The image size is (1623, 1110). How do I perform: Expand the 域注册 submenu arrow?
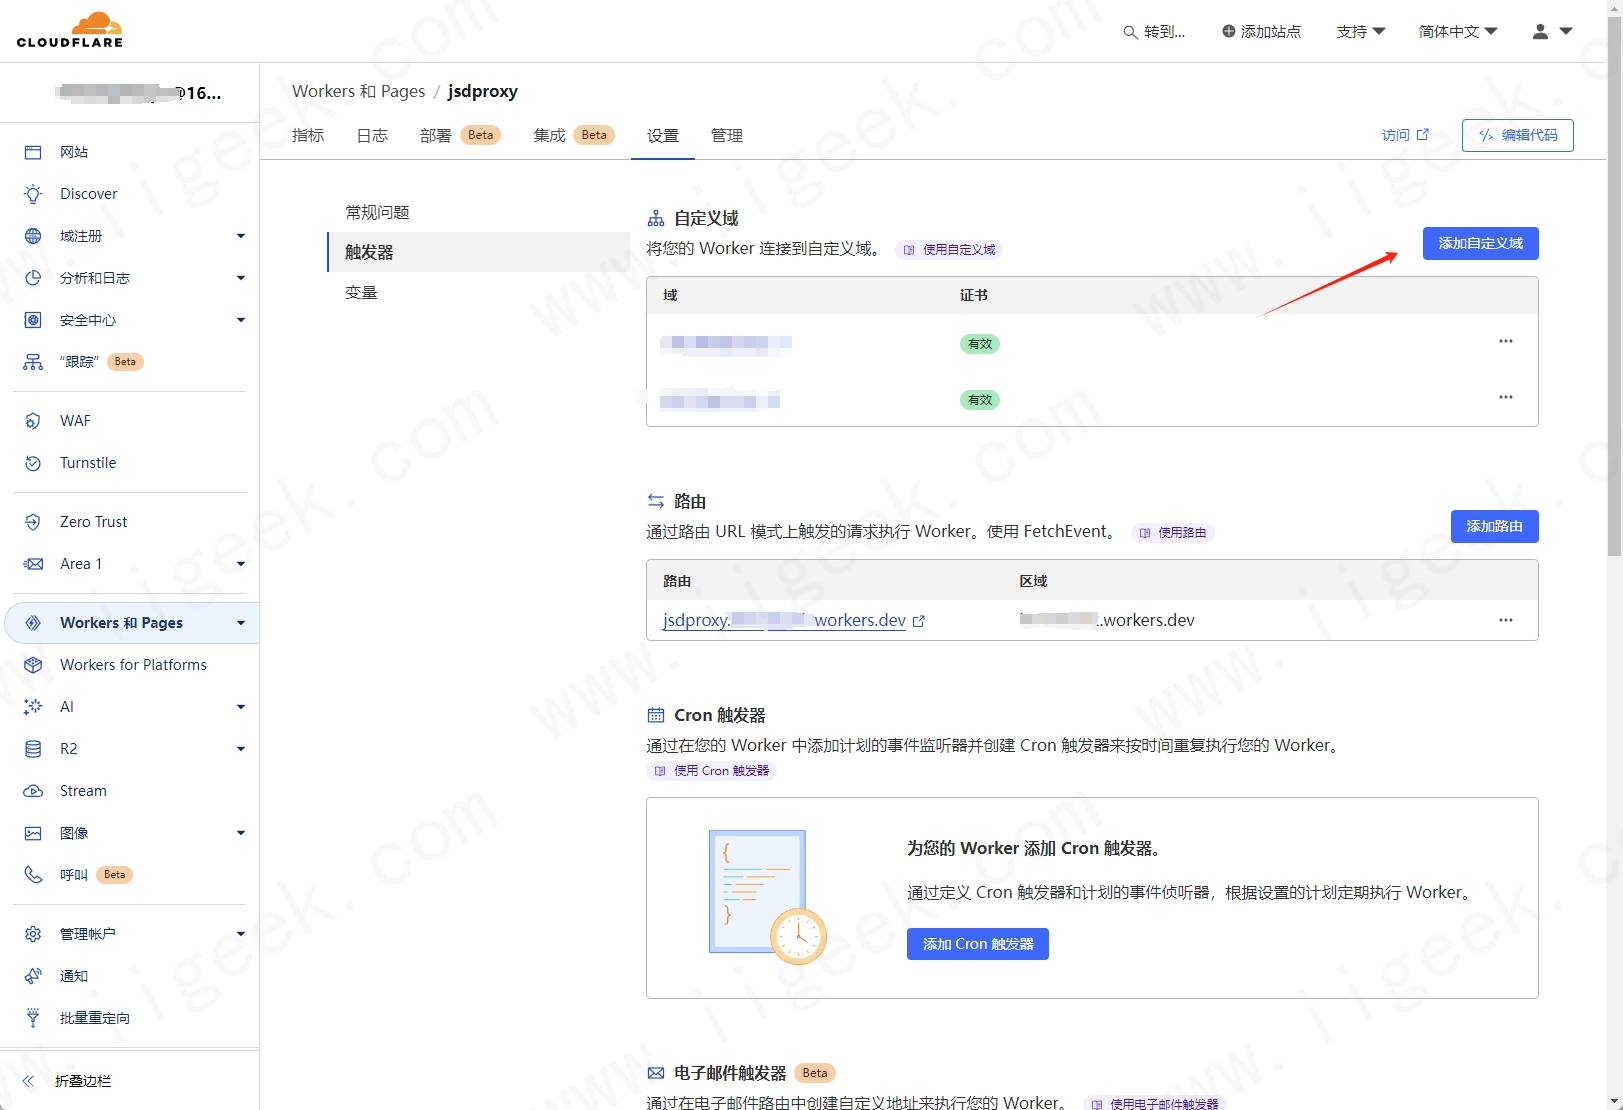coord(241,236)
